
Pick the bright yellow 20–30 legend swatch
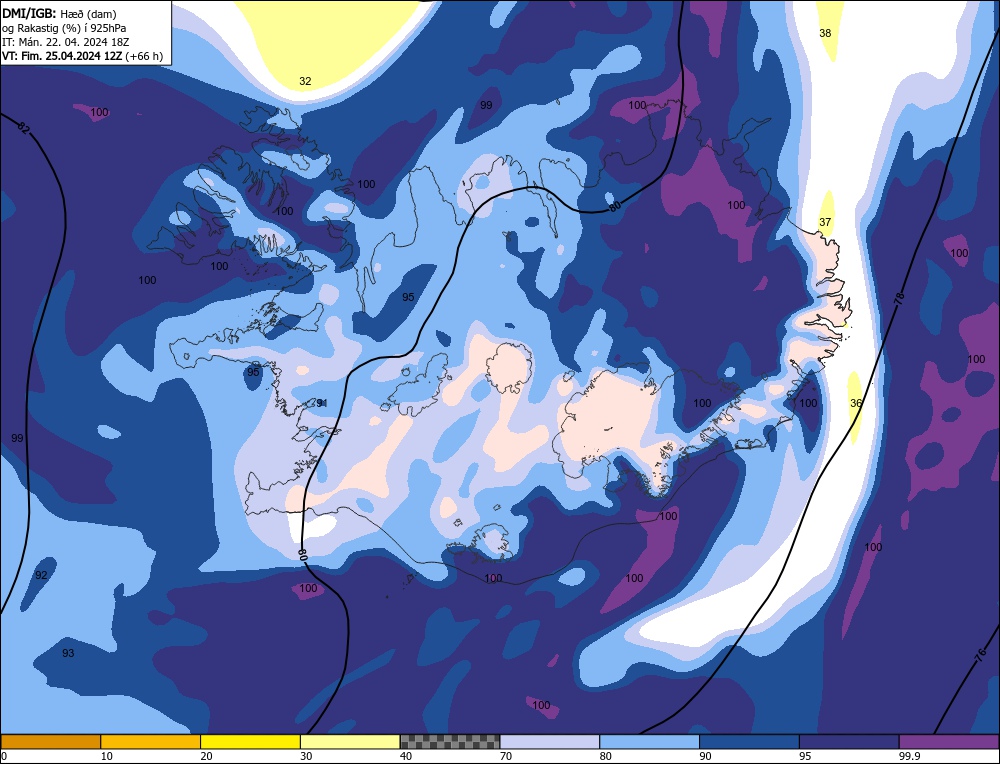point(250,741)
